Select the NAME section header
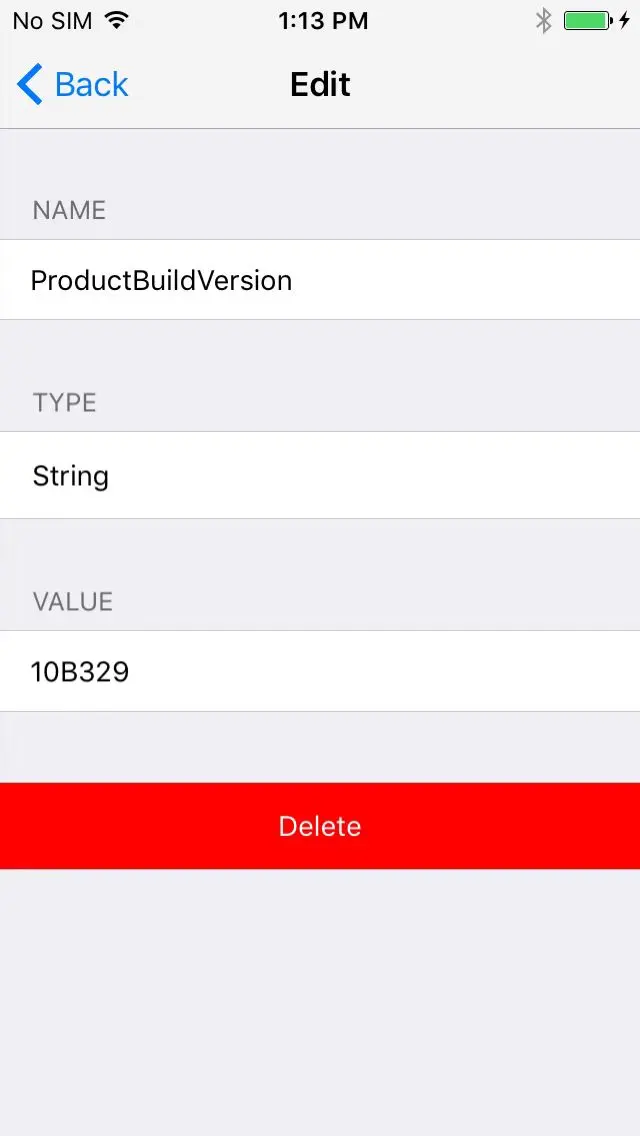Viewport: 640px width, 1136px height. (70, 210)
